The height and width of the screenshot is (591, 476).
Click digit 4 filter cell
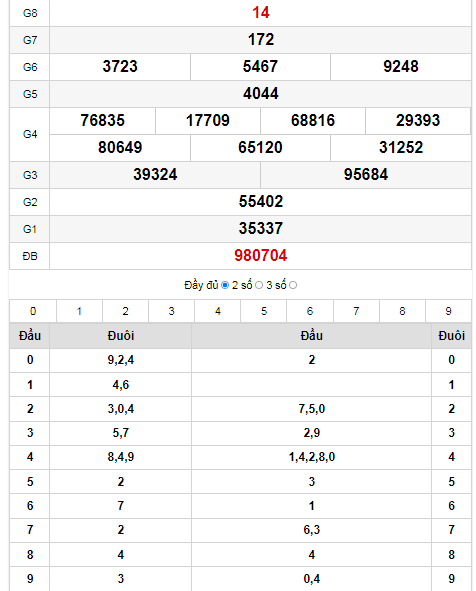[217, 311]
